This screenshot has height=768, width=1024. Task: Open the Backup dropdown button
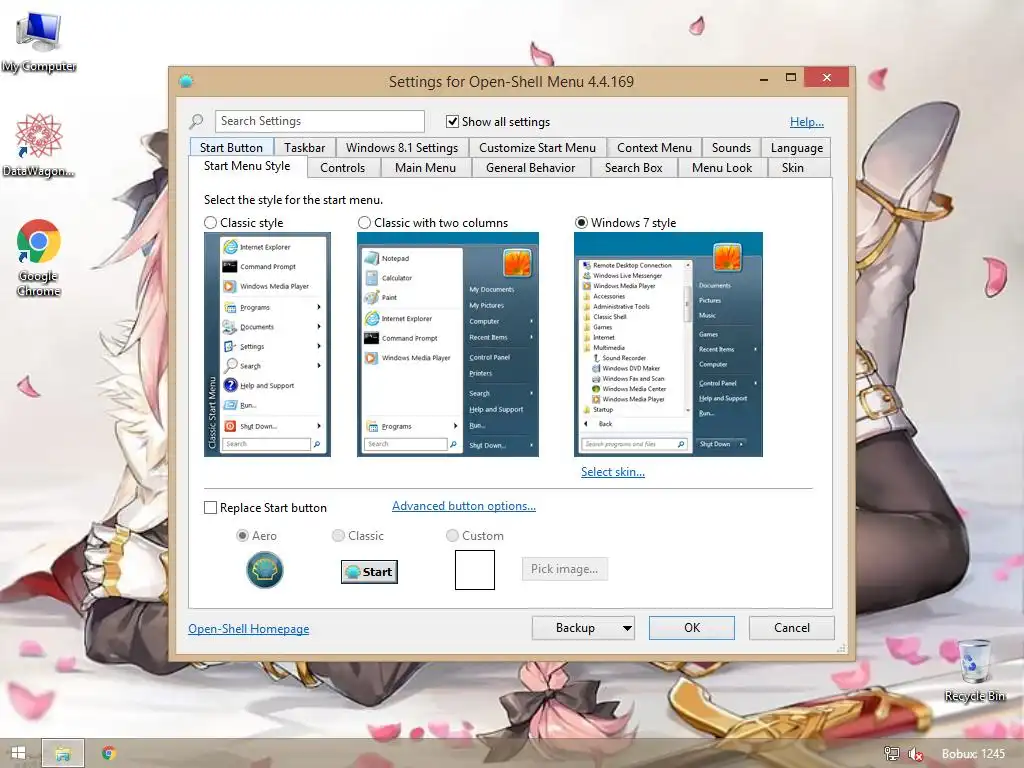point(583,628)
